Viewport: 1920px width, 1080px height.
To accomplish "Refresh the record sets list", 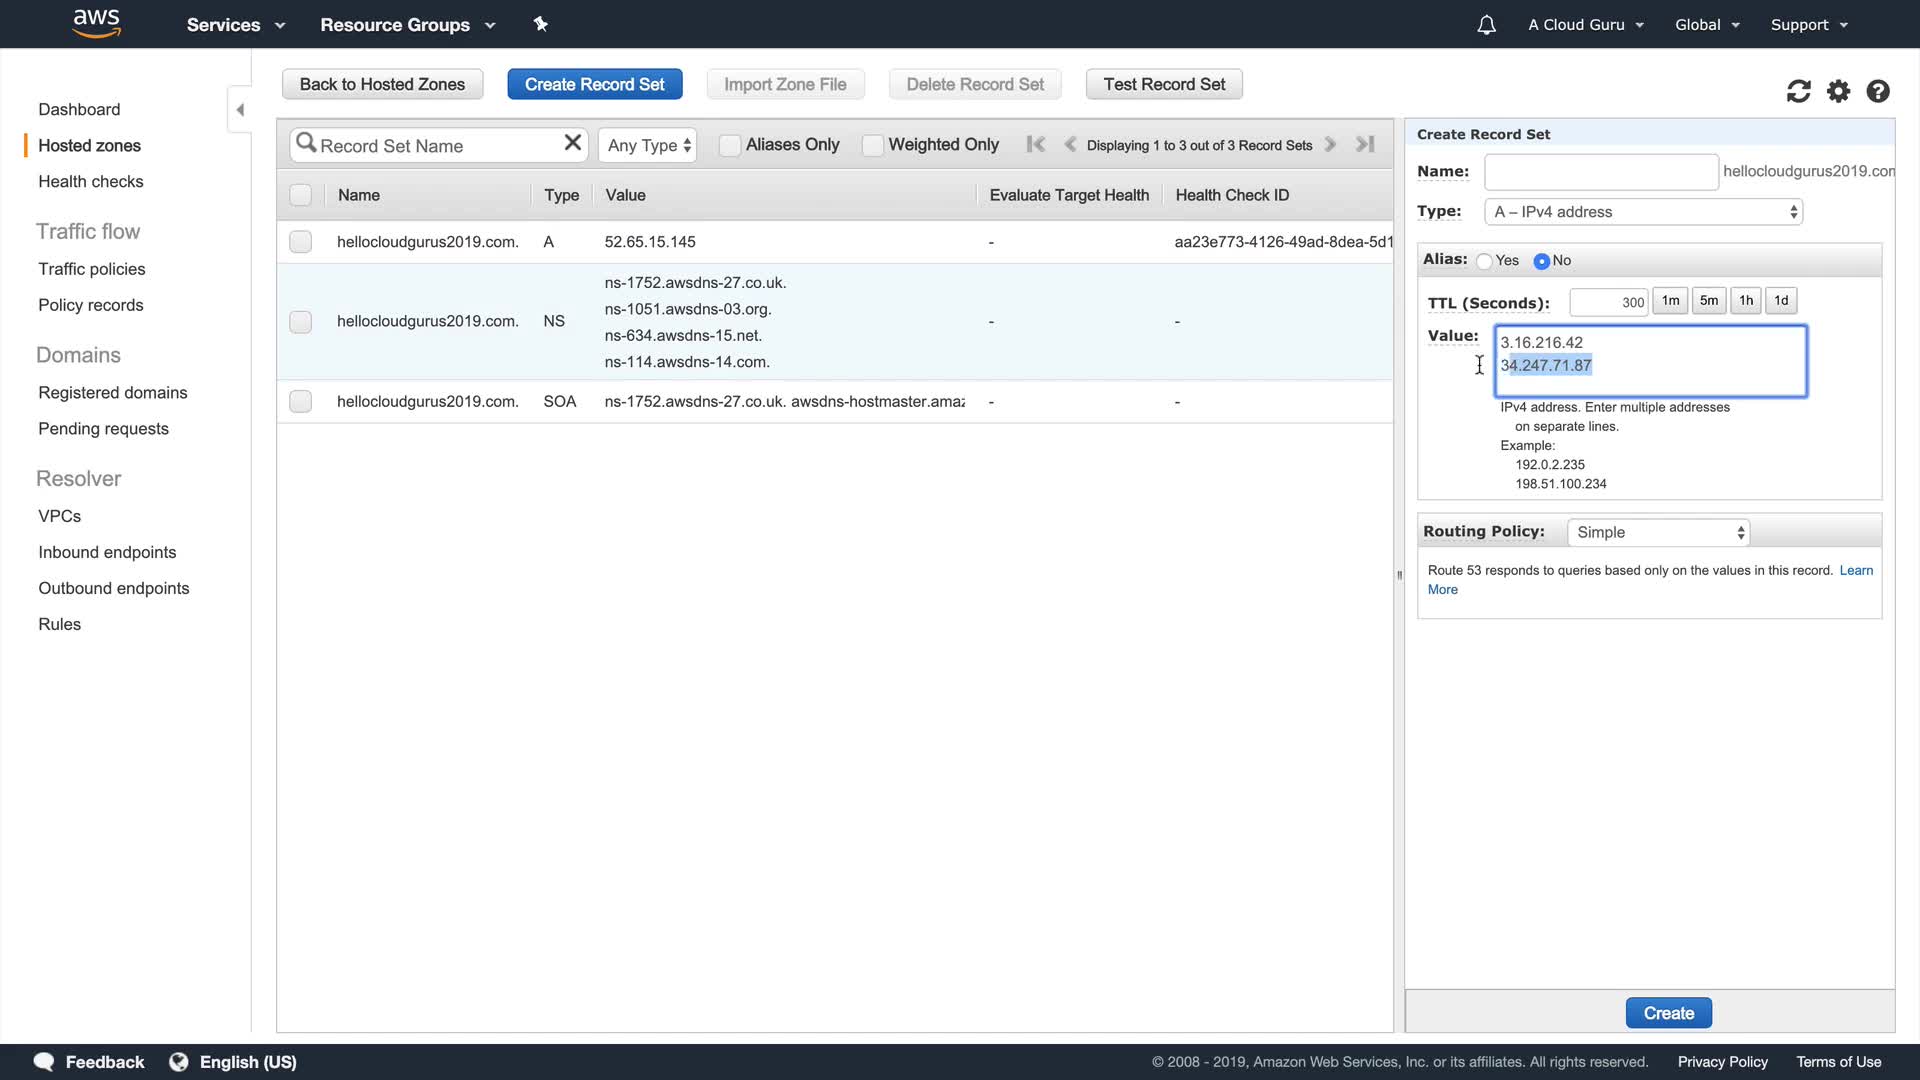I will point(1798,92).
